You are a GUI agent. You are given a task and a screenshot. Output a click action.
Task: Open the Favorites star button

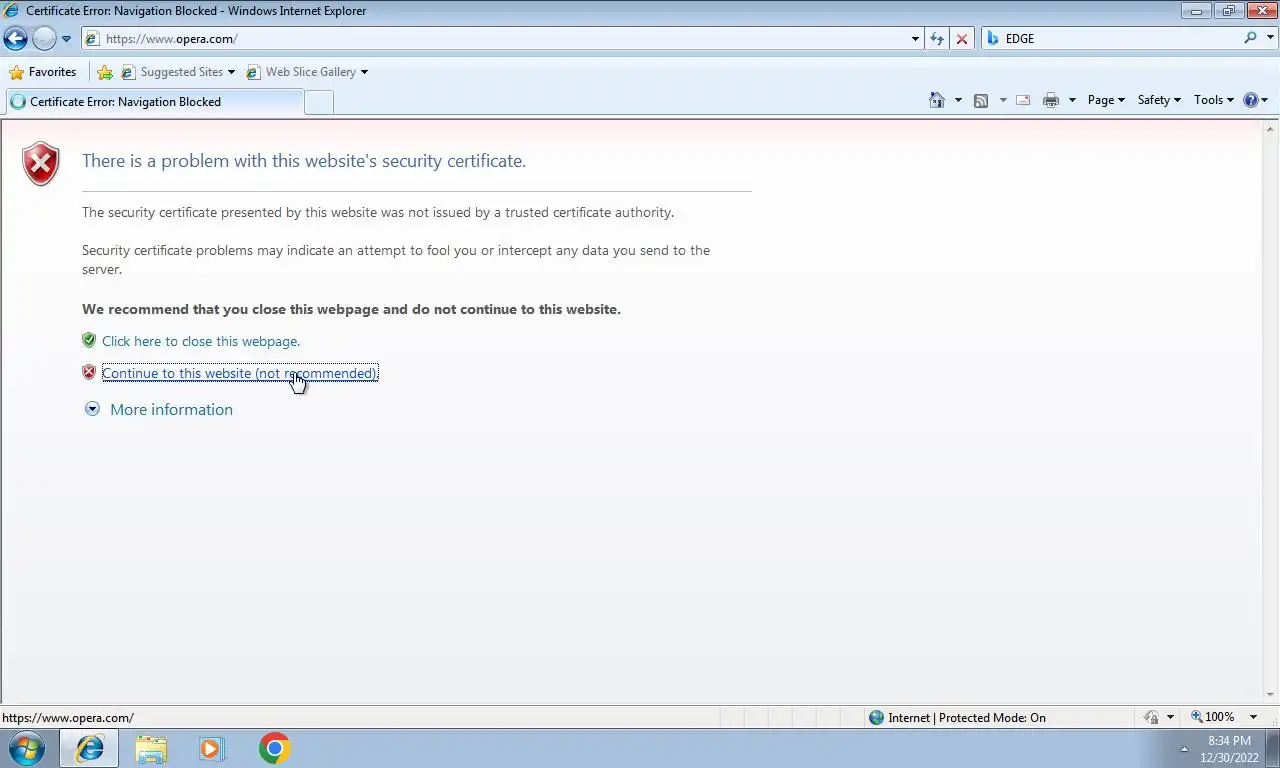43,72
